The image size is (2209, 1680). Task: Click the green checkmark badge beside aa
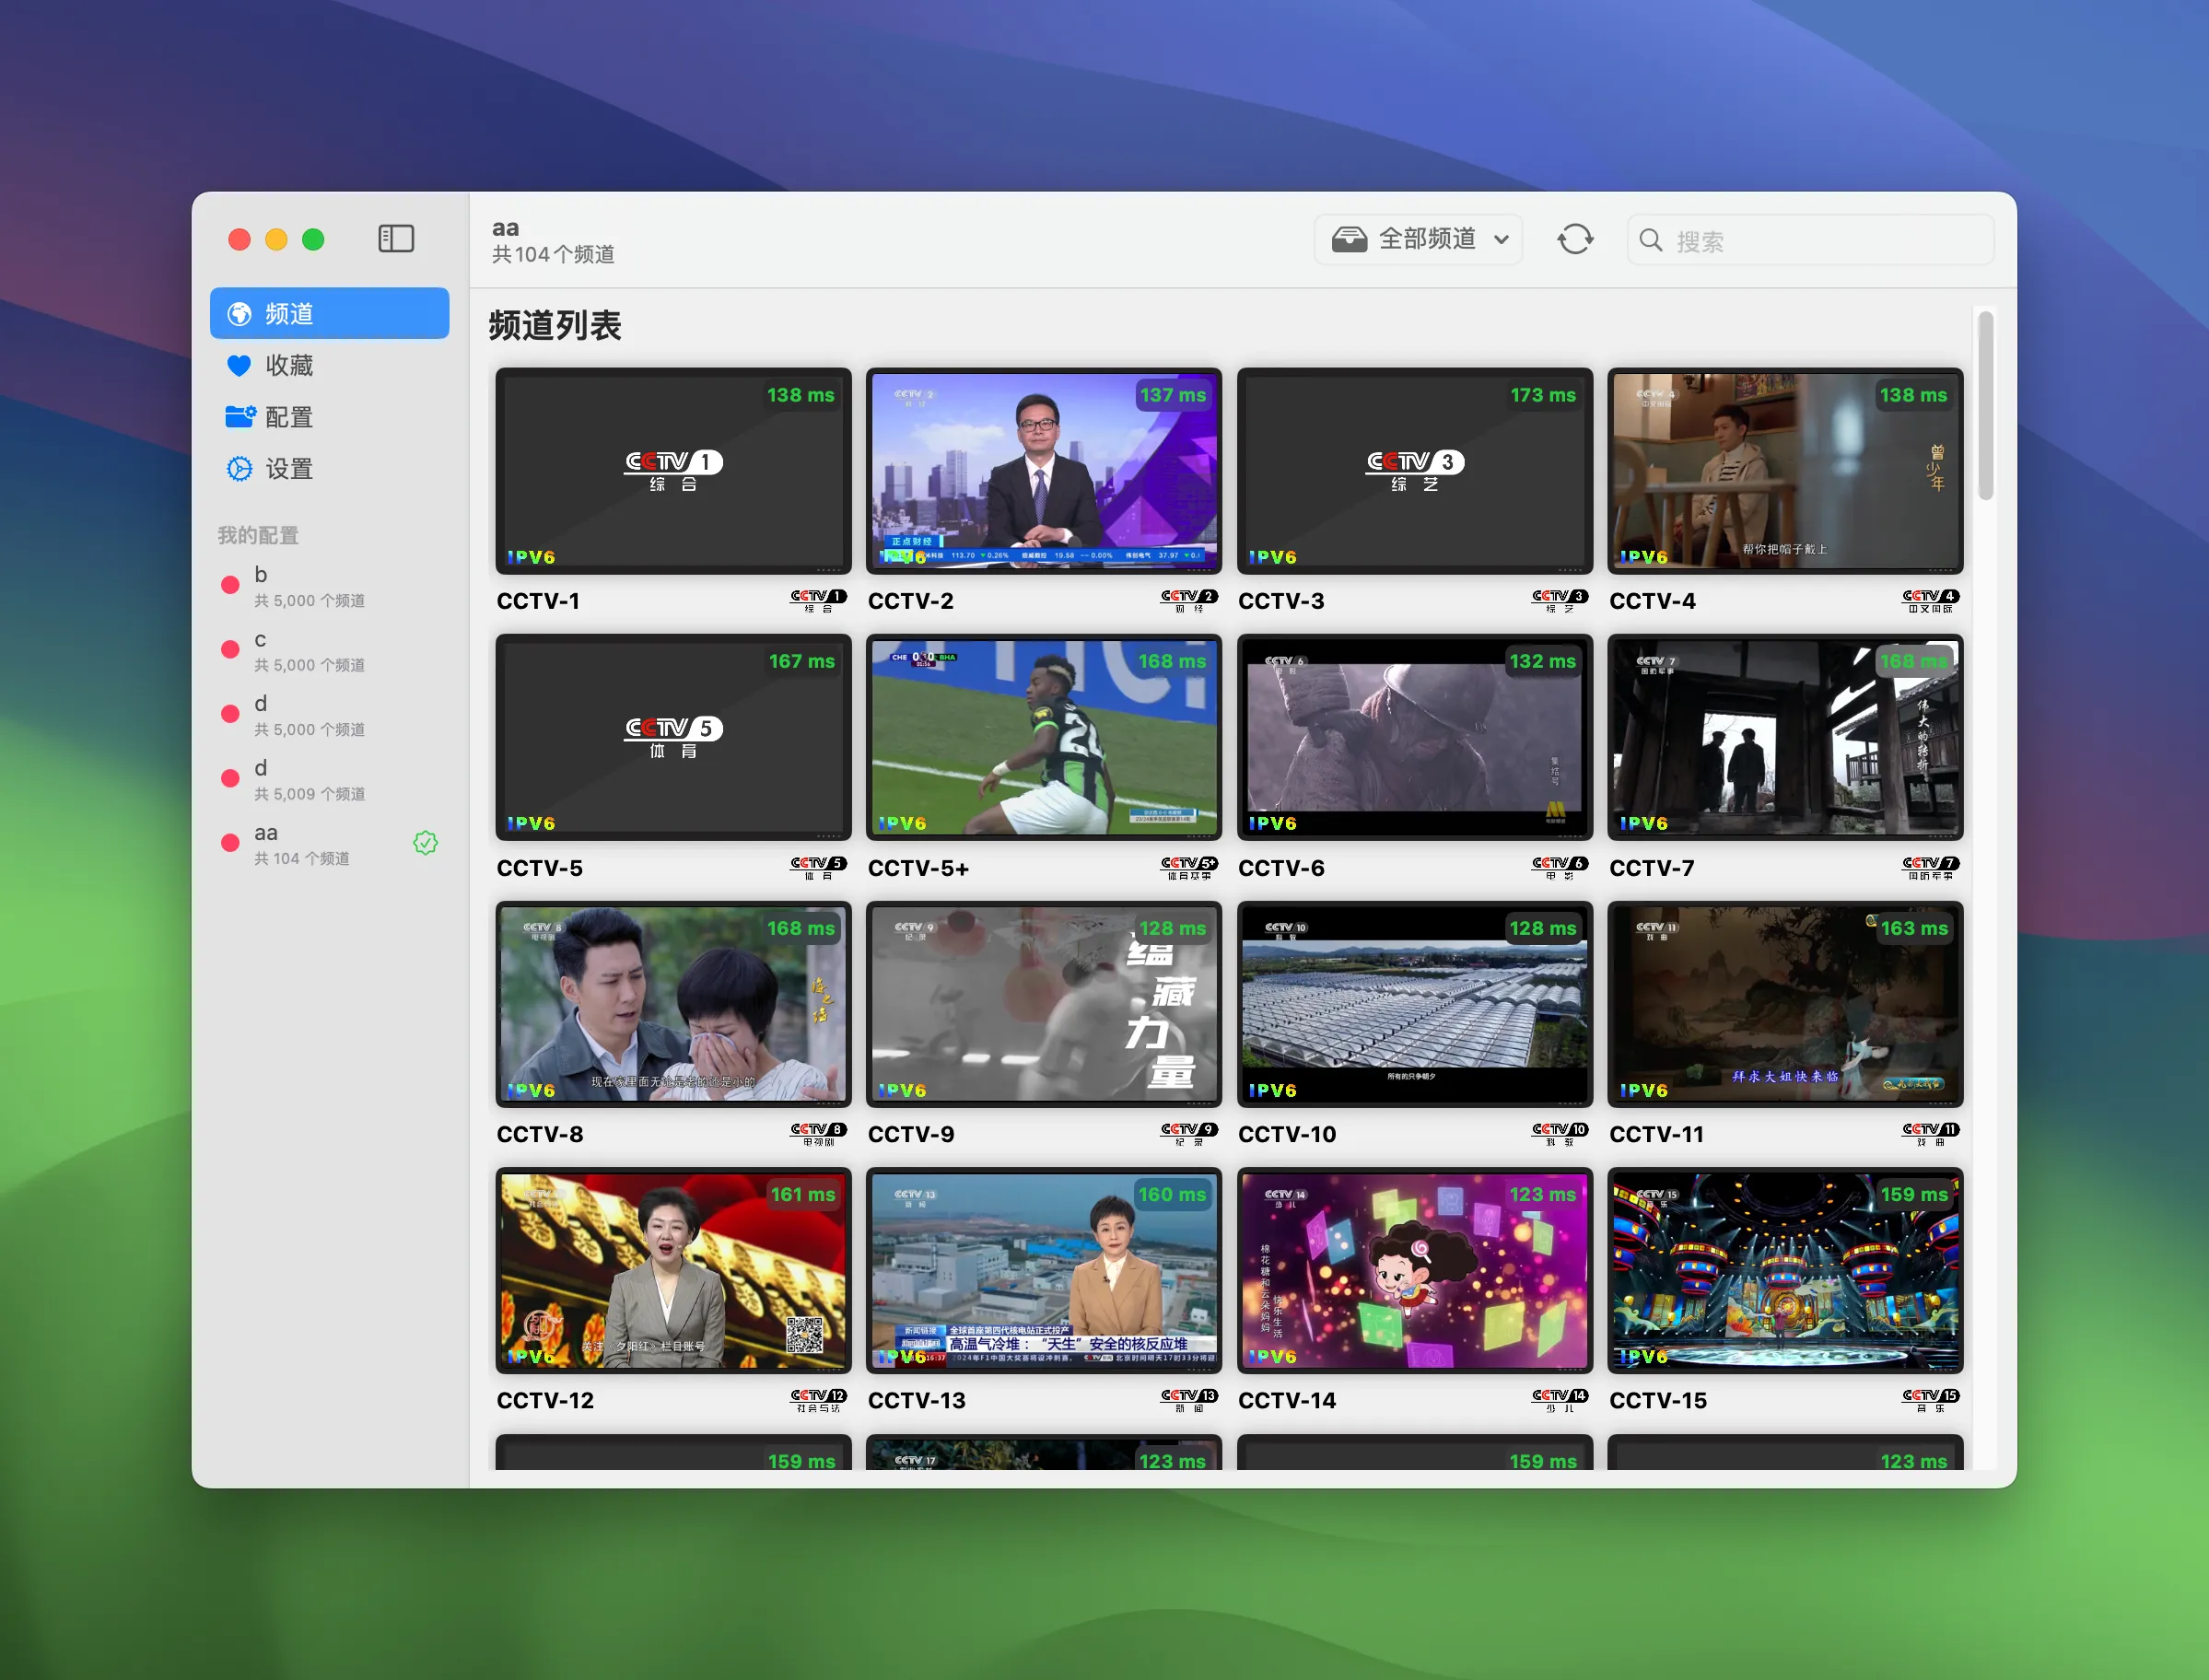pos(425,843)
